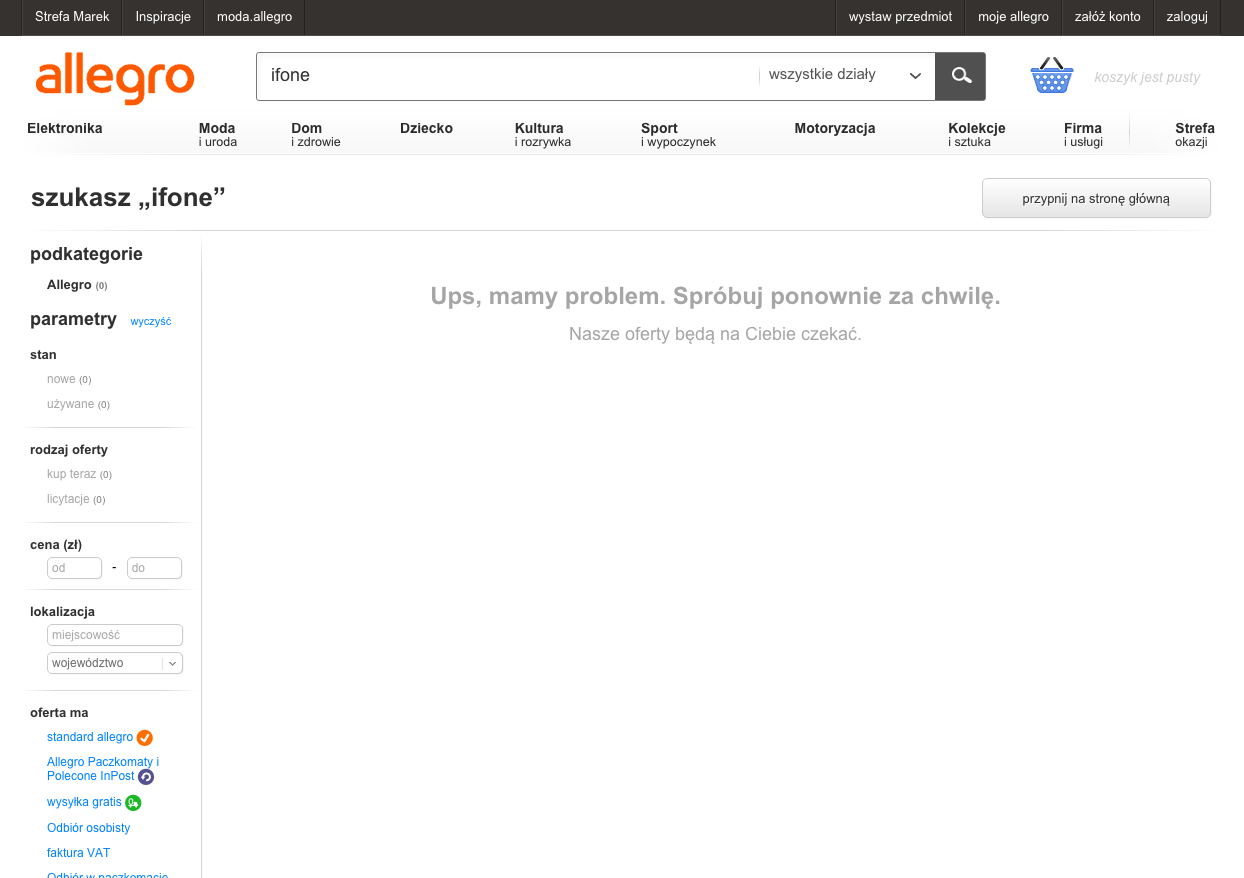This screenshot has width=1244, height=878.
Task: Click wystaw przedmiot
Action: click(x=900, y=17)
